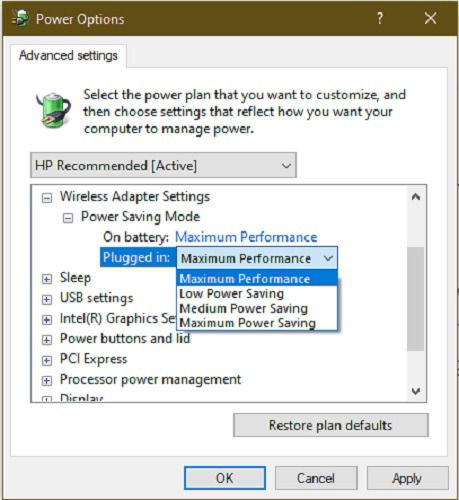459x500 pixels.
Task: Choose Low Power Saving option
Action: coord(231,294)
